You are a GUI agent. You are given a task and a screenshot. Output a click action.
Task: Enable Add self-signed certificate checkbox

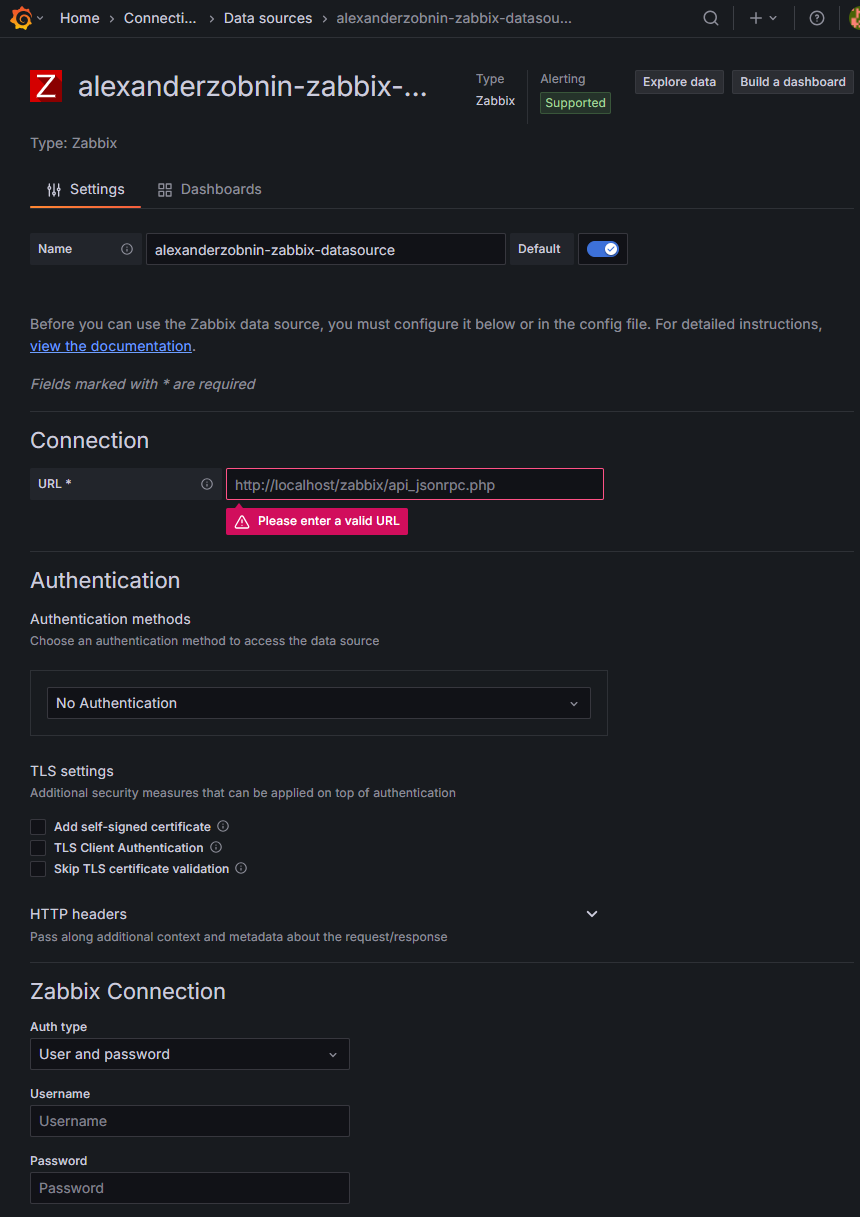point(38,827)
